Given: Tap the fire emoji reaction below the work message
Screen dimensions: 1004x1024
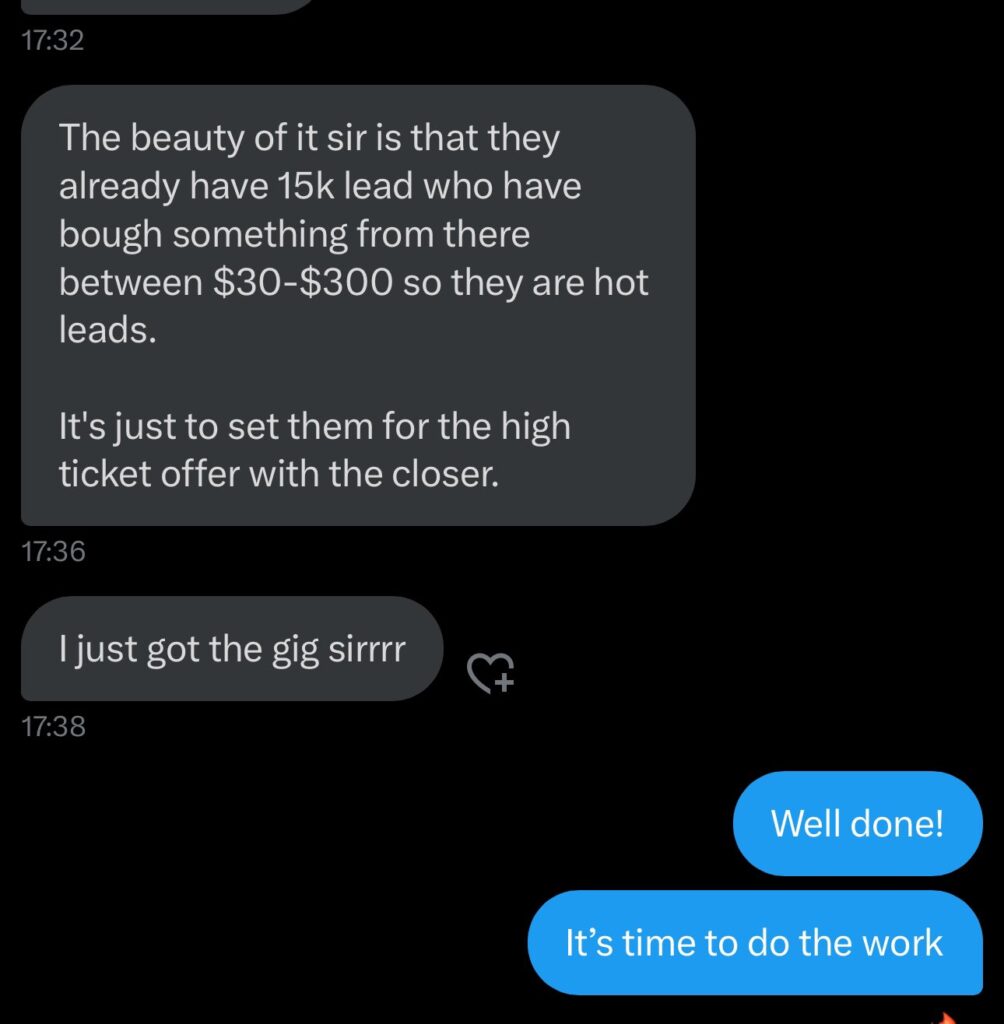Looking at the screenshot, I should click(x=945, y=1017).
